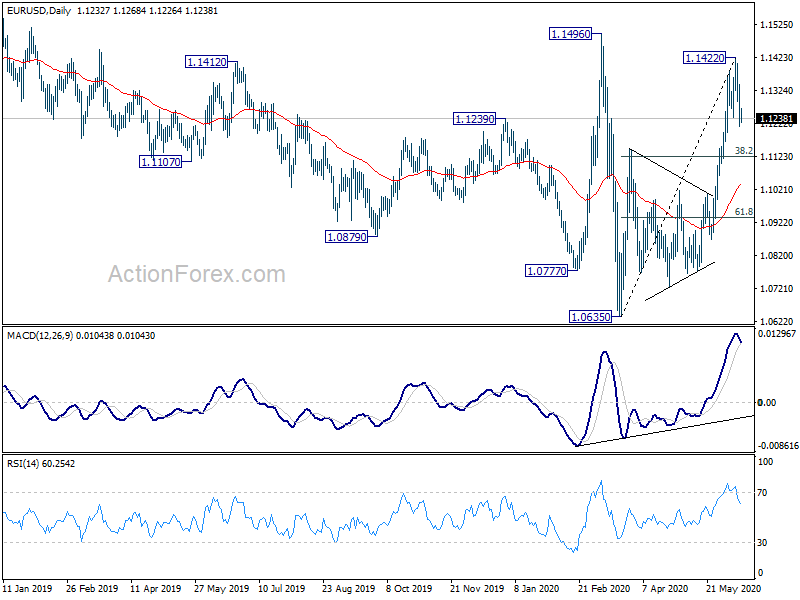Click the 1.08790 price label
800x600 pixels.
[346, 237]
